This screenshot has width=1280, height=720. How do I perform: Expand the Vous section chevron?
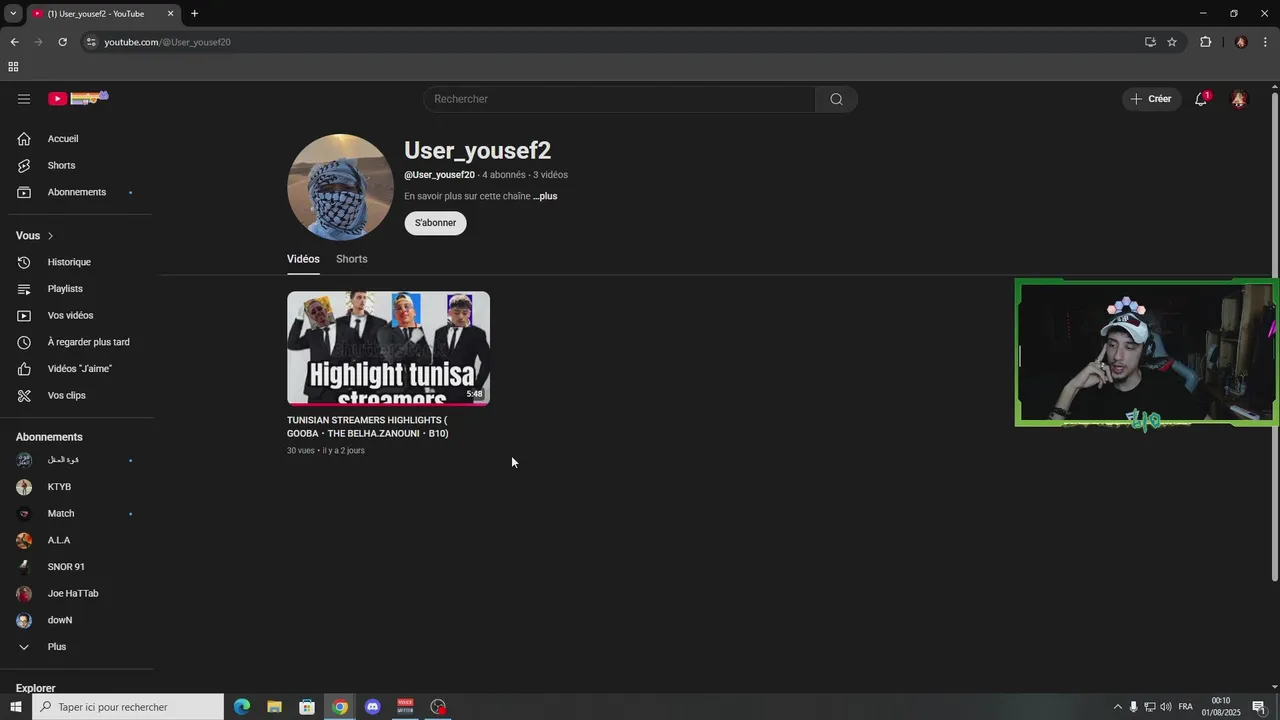tap(50, 236)
